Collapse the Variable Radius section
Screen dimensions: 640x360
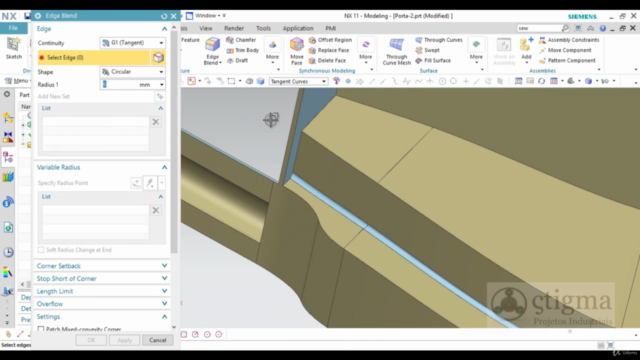(x=164, y=167)
